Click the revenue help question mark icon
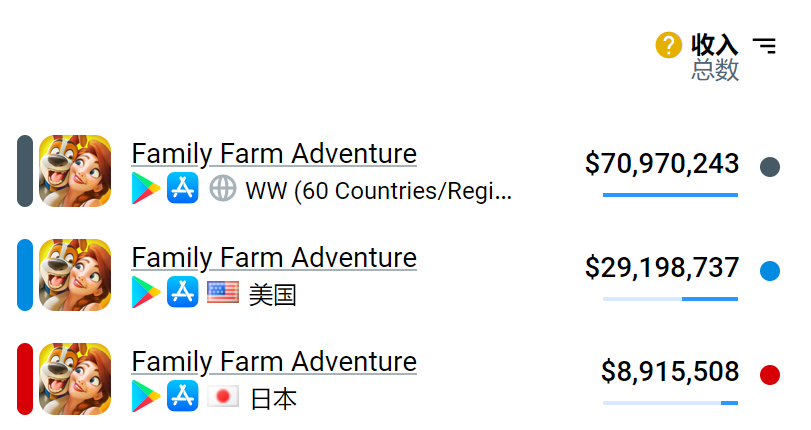 click(x=668, y=45)
